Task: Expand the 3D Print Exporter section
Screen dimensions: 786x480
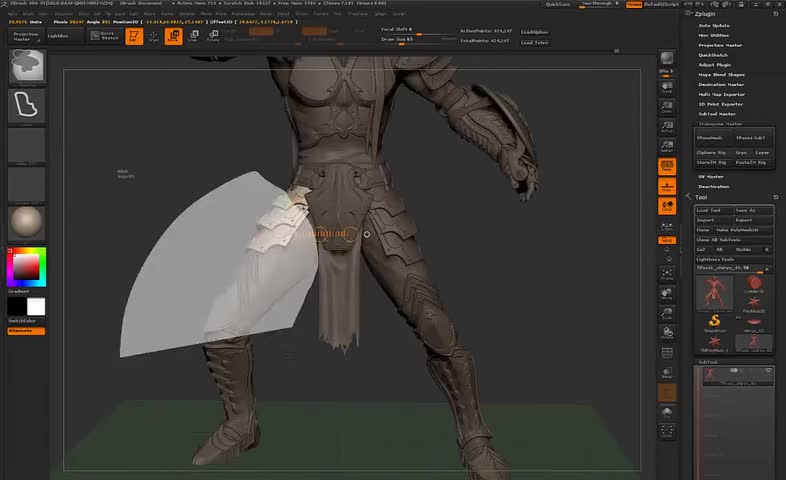Action: (x=721, y=104)
